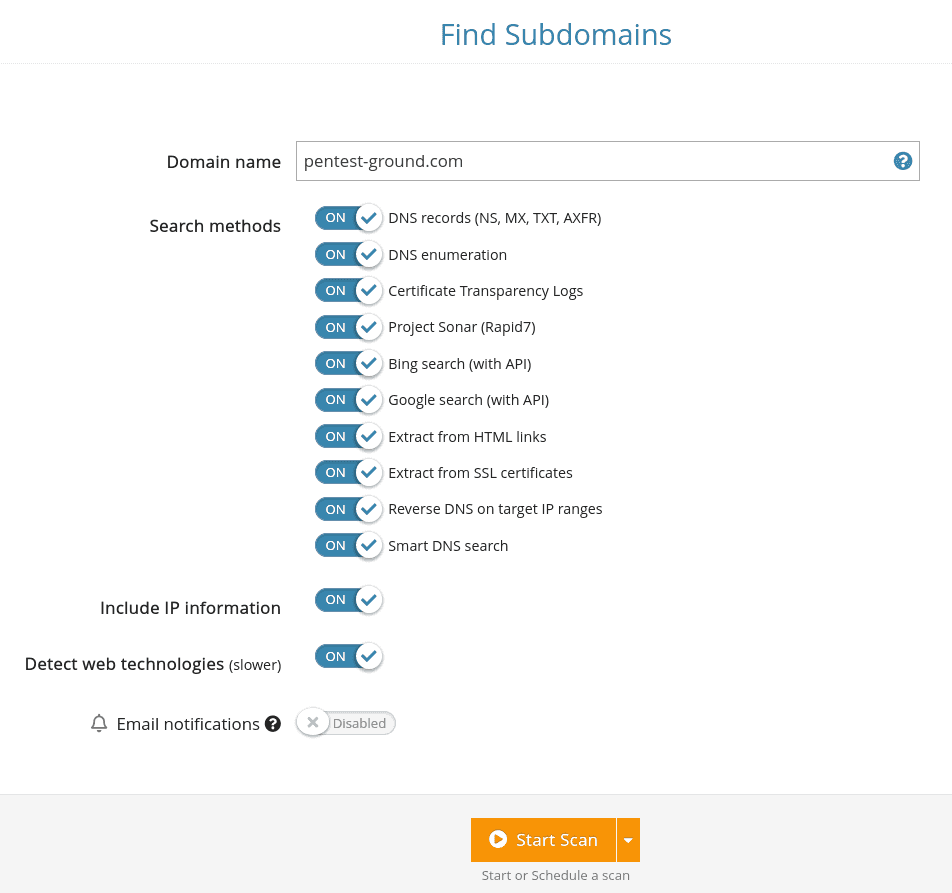
Task: Click the help icon next to Email notifications
Action: [x=272, y=723]
